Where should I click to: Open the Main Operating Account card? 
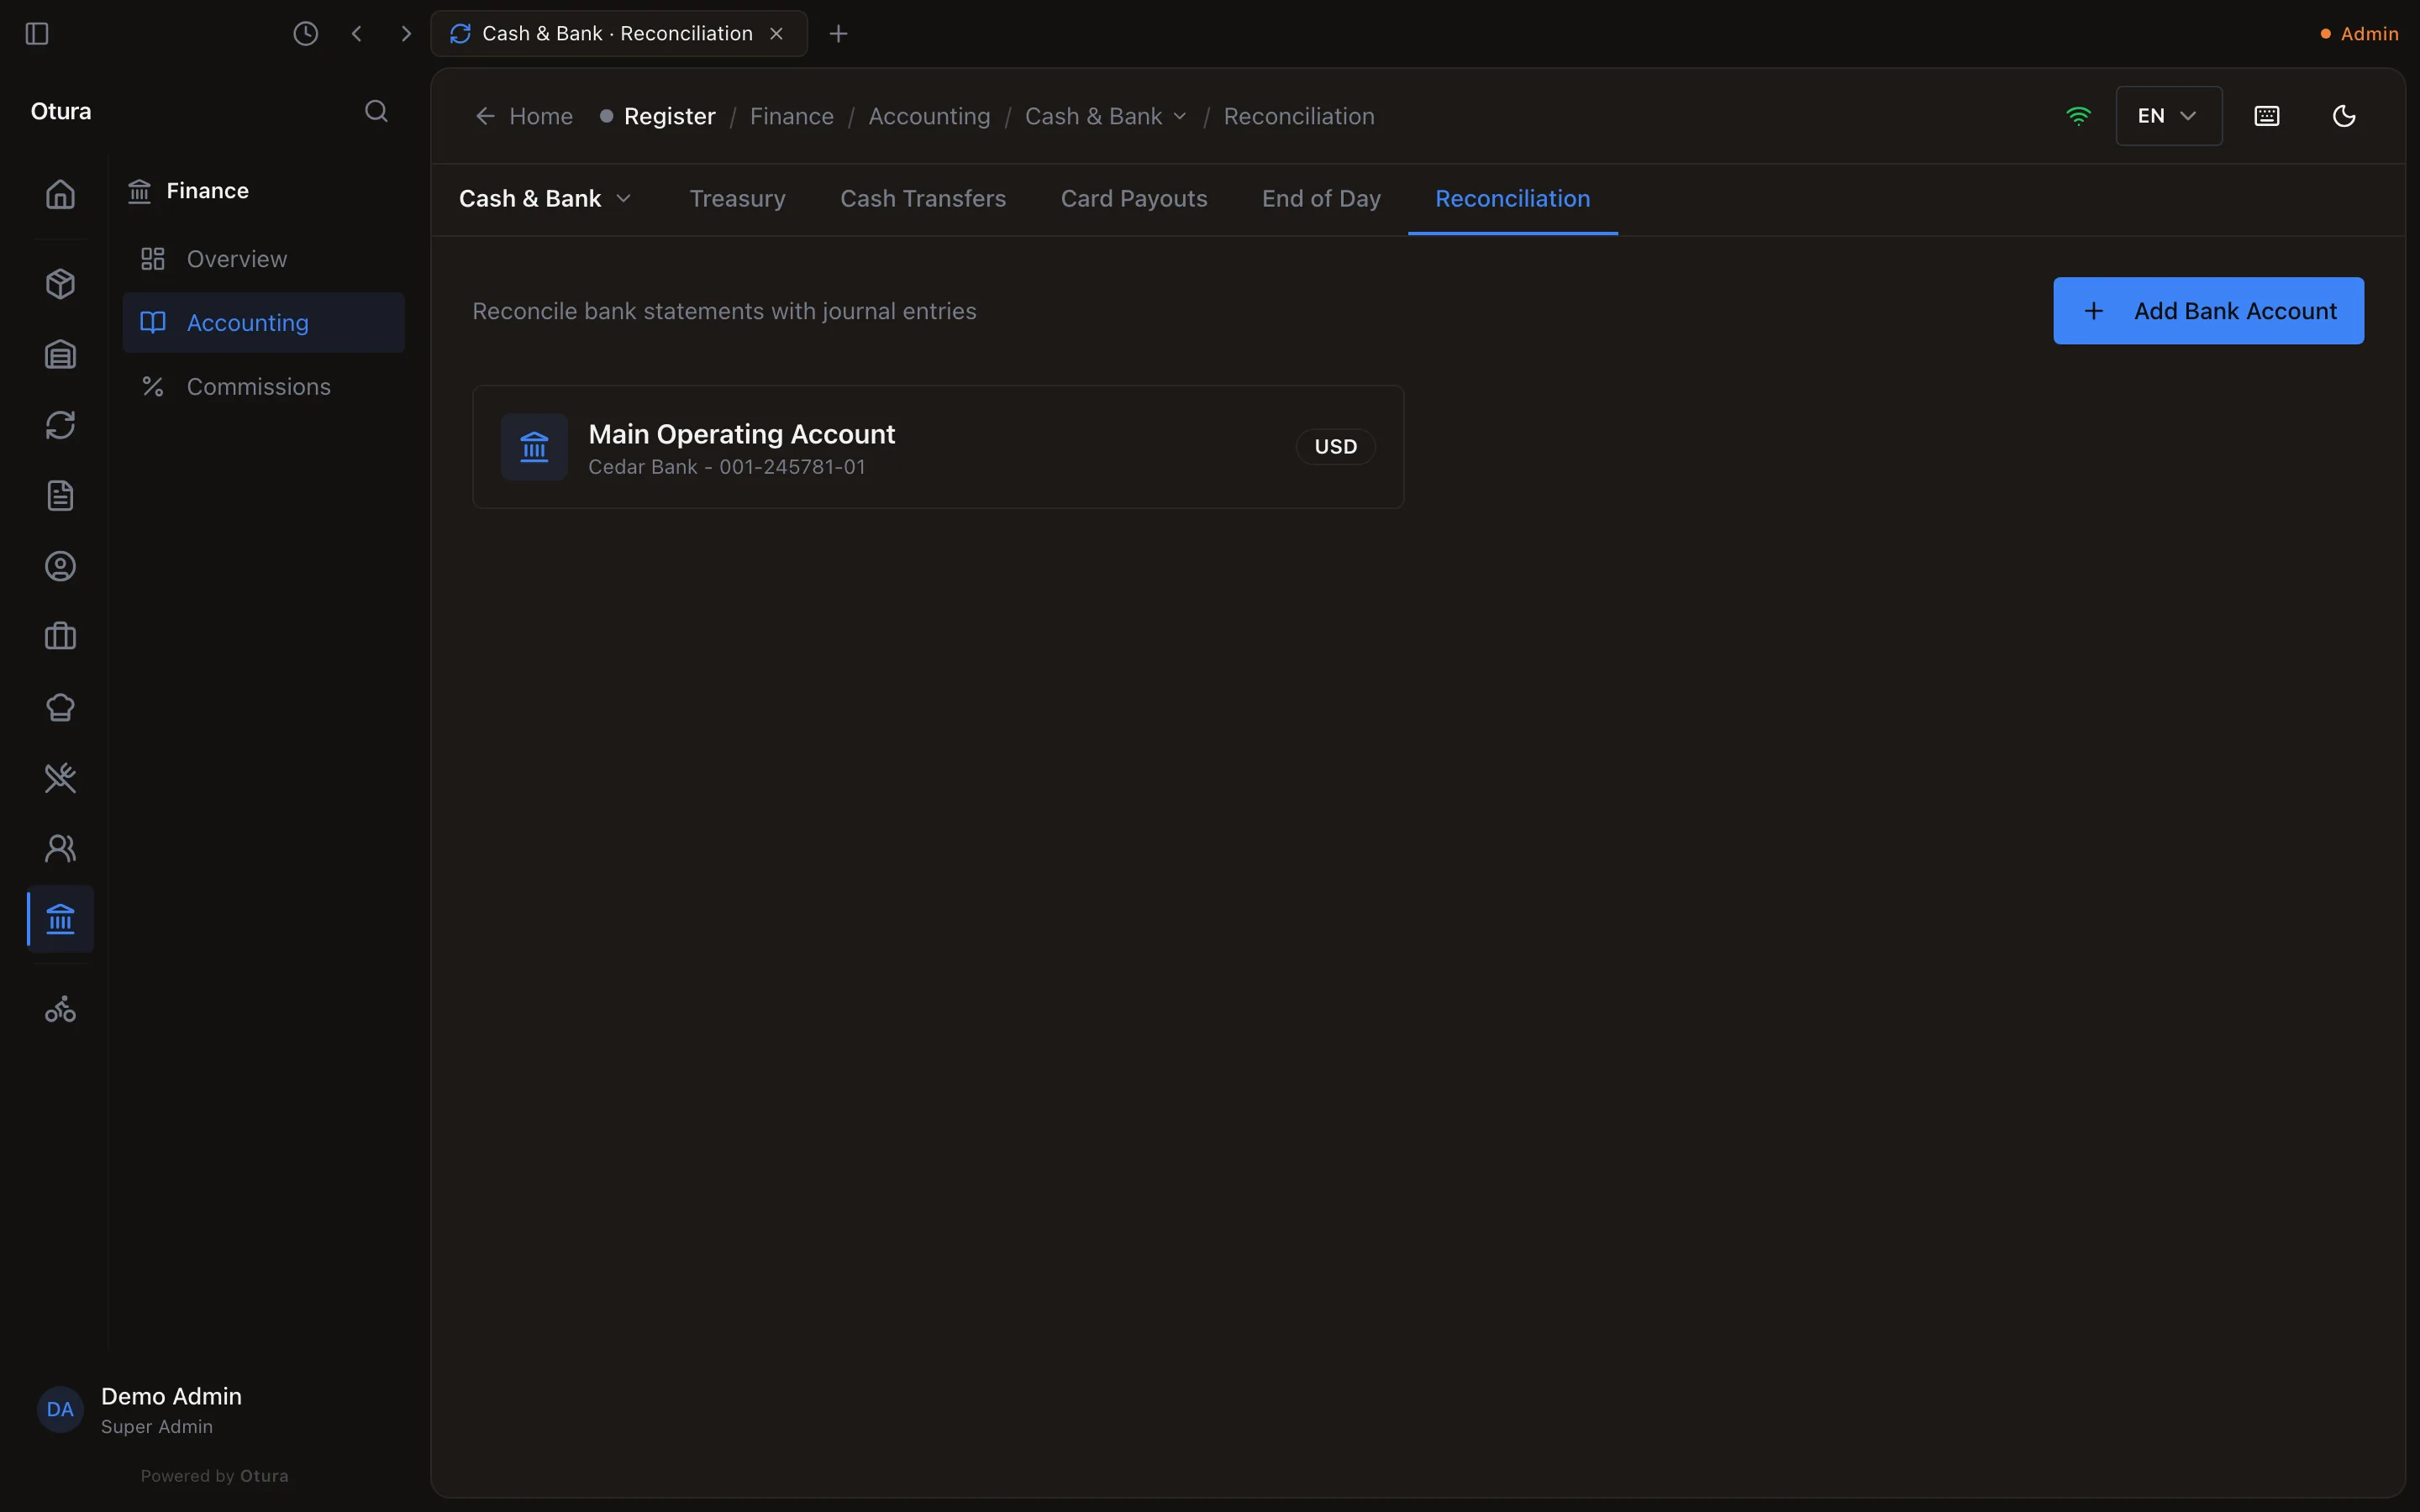[x=937, y=447]
